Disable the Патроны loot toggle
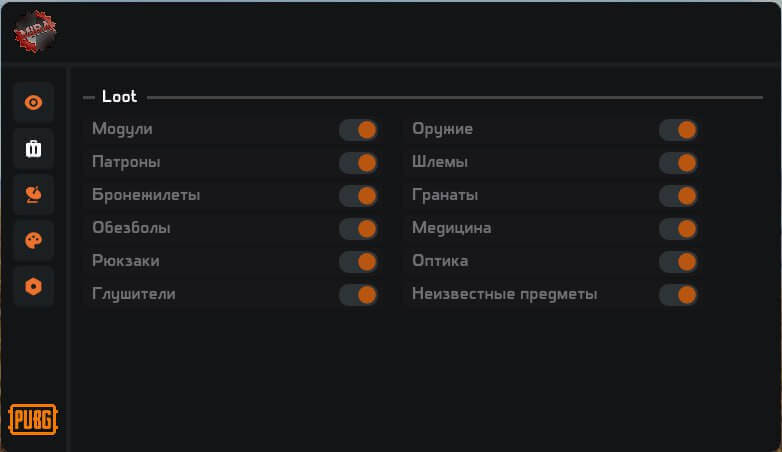The height and width of the screenshot is (452, 782). pos(358,163)
